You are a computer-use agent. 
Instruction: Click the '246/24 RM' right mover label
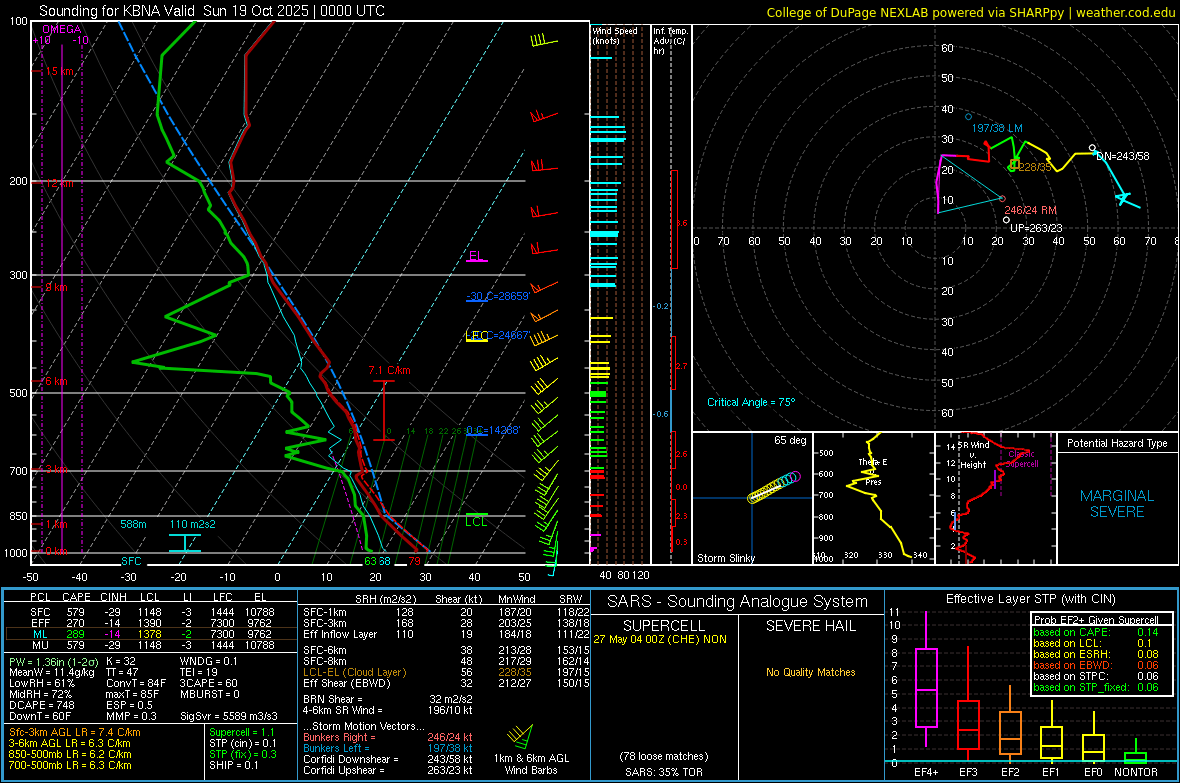click(1030, 210)
